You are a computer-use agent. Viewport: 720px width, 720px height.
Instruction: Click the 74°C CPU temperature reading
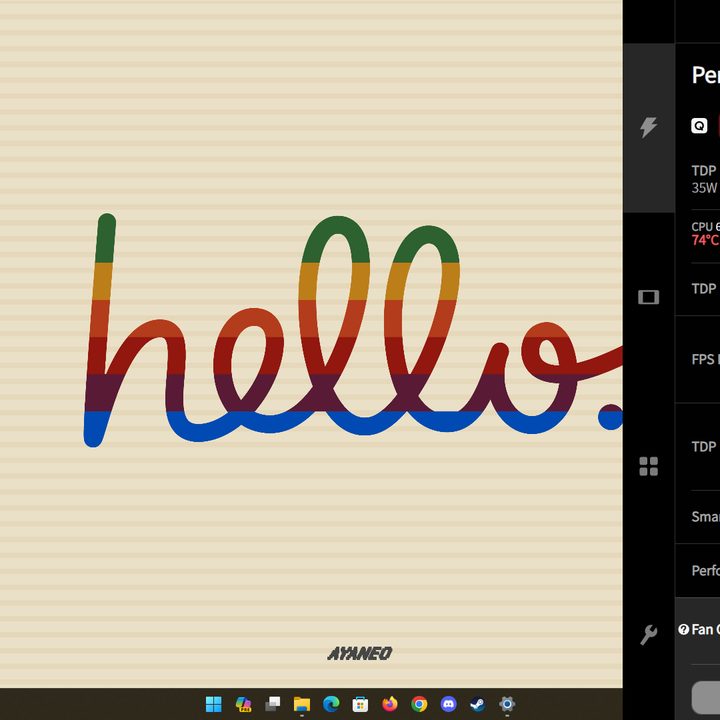click(705, 240)
